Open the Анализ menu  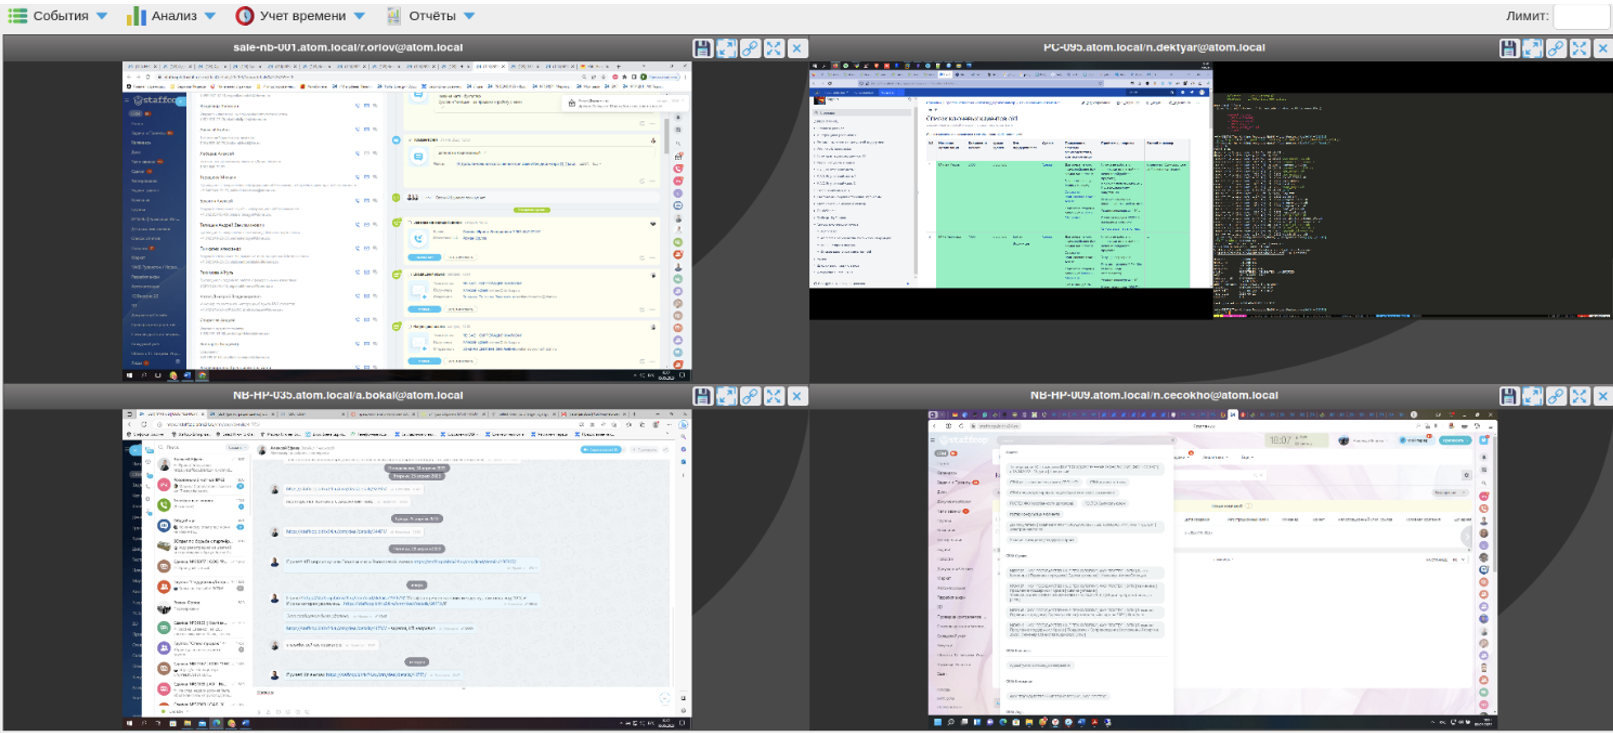[171, 16]
